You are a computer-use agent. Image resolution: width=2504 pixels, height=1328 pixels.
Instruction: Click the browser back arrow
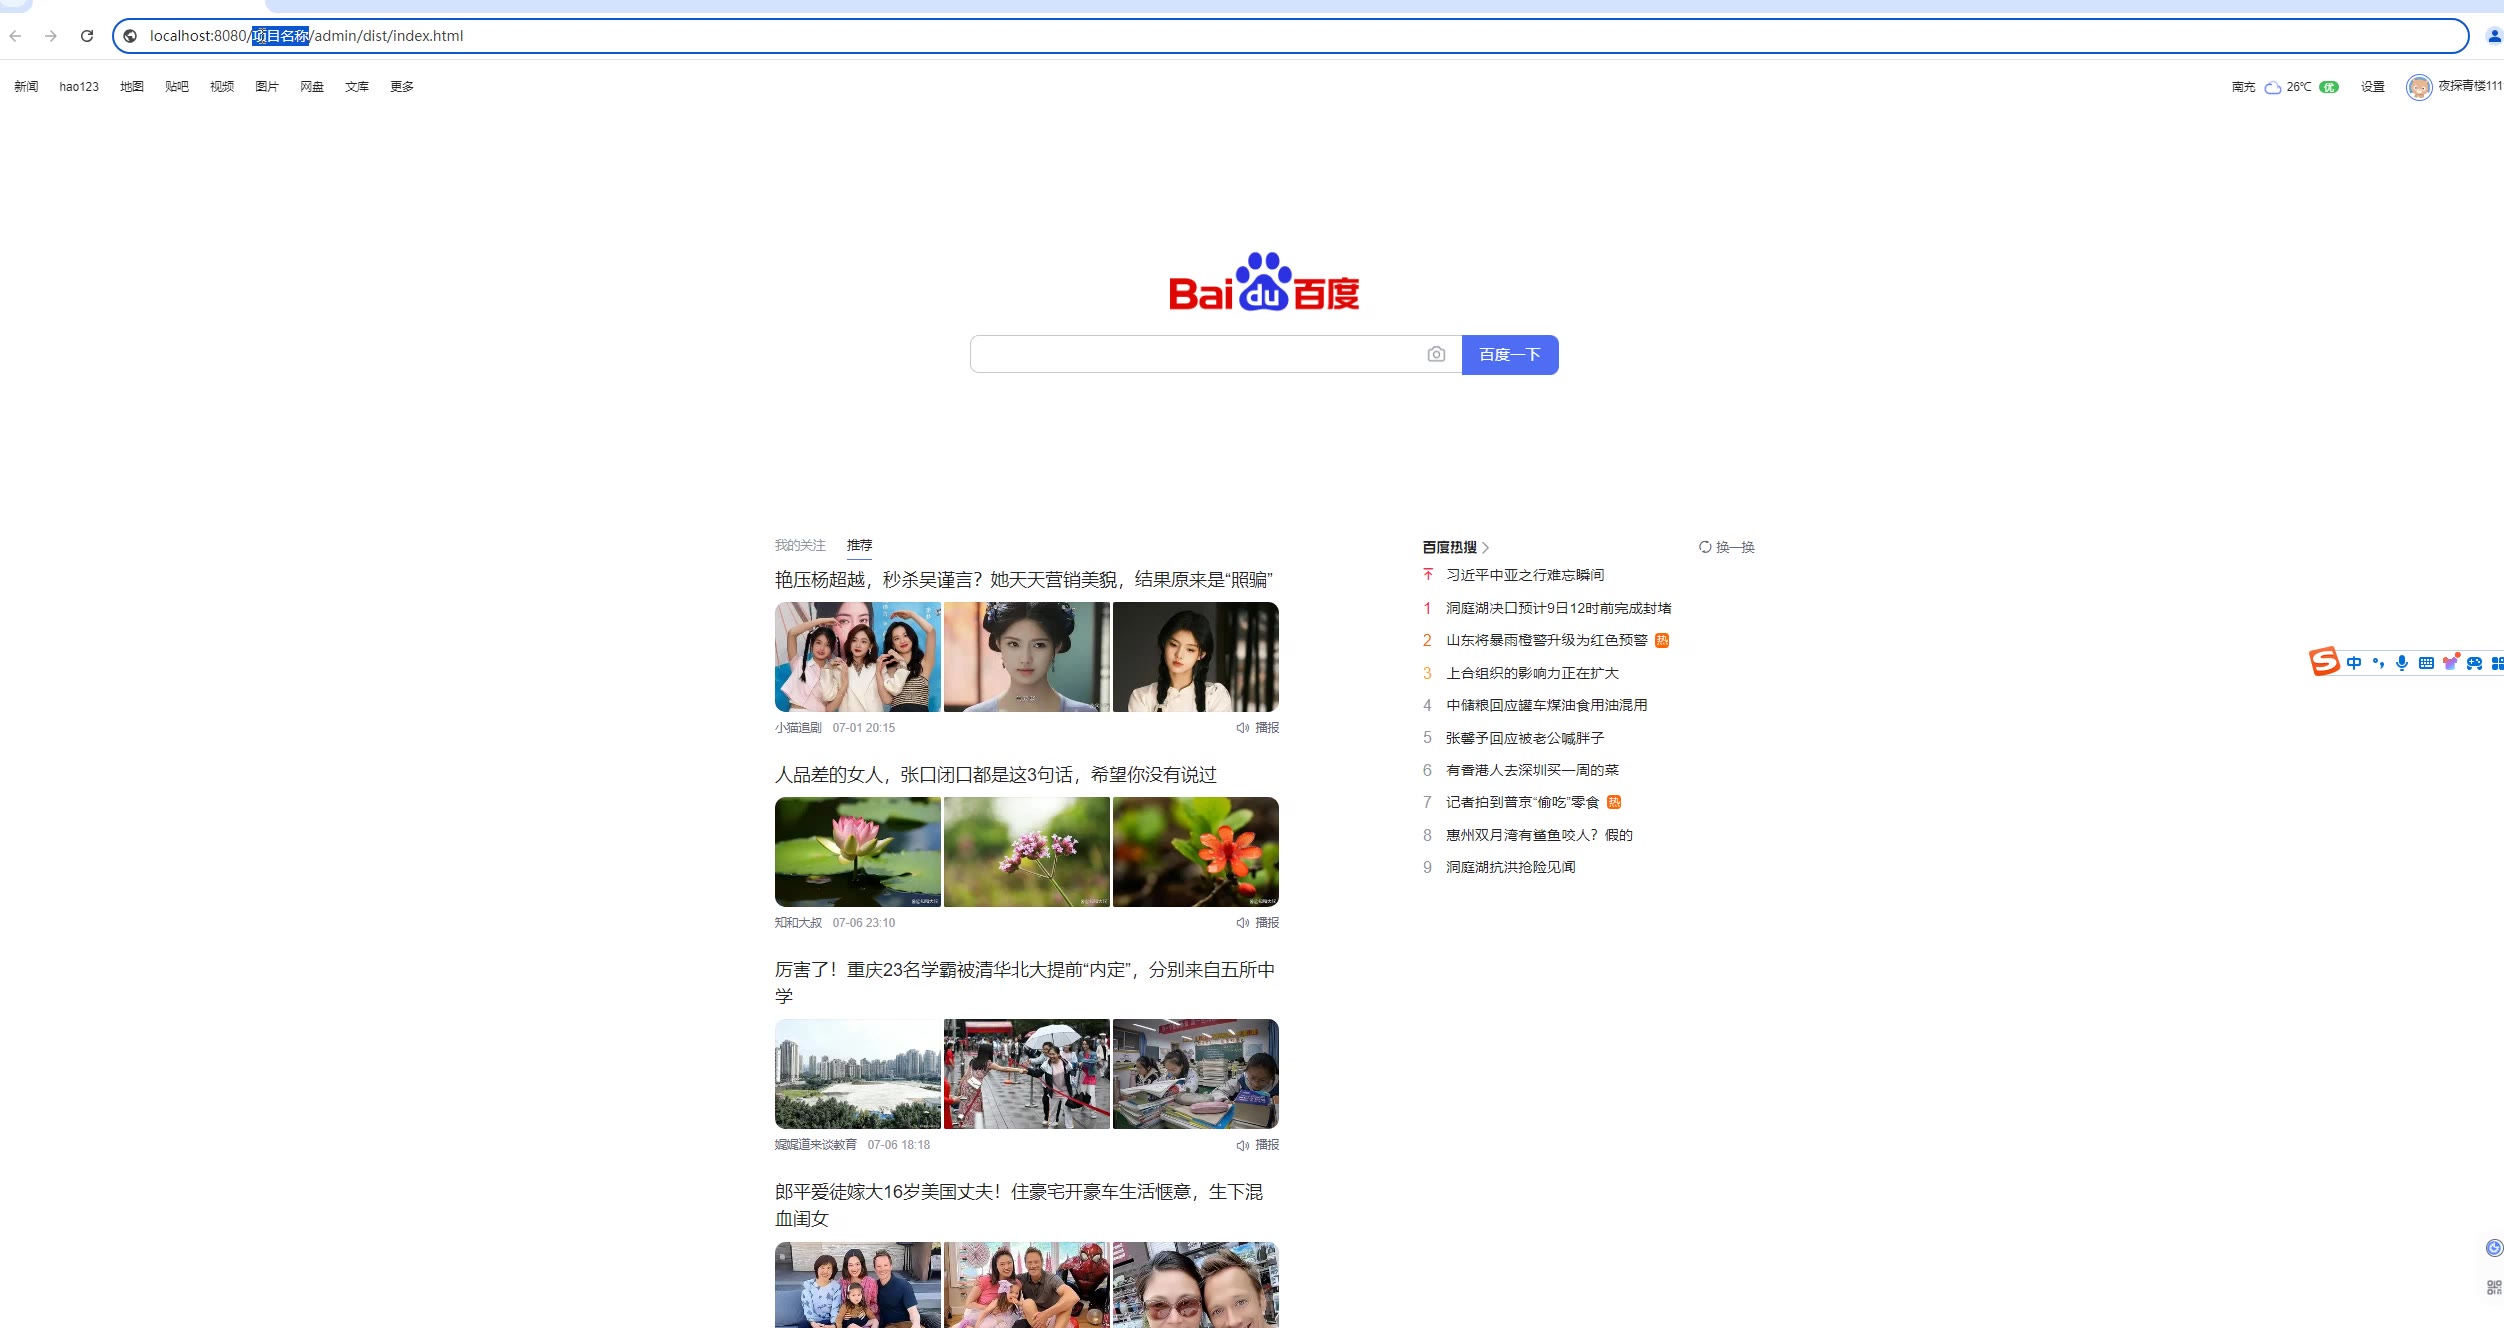[x=15, y=36]
